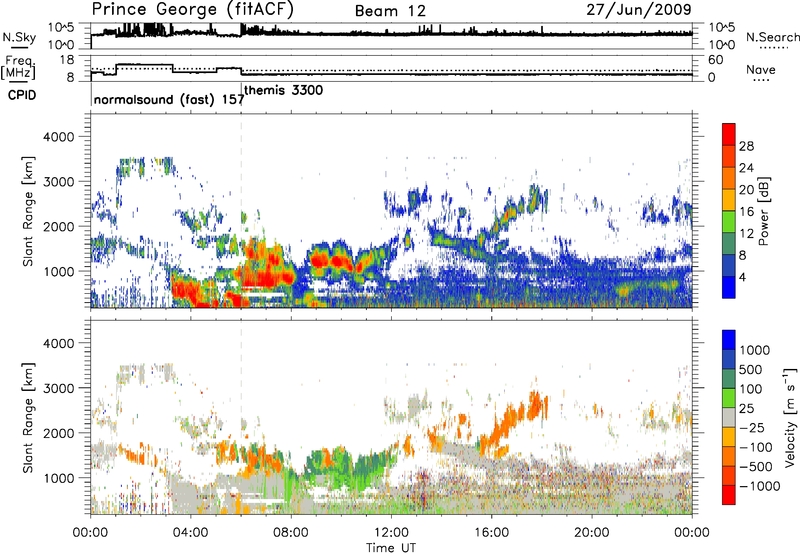The image size is (800, 554).
Task: Click the 'N.Sky' legend label
Action: click(19, 37)
